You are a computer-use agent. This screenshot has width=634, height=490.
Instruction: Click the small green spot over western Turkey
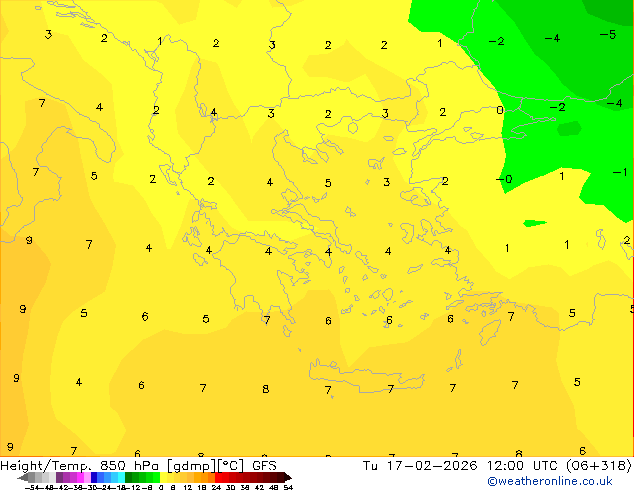[535, 223]
